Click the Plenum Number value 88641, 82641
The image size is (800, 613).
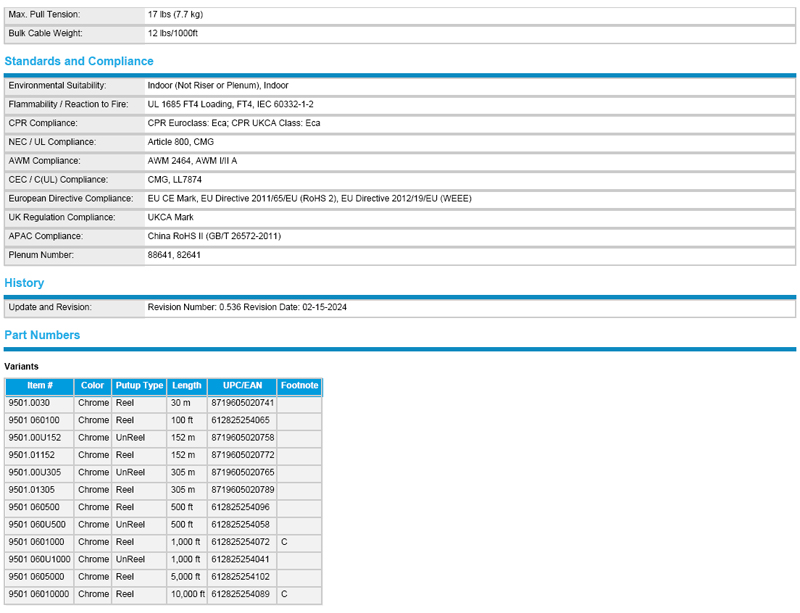tap(174, 255)
